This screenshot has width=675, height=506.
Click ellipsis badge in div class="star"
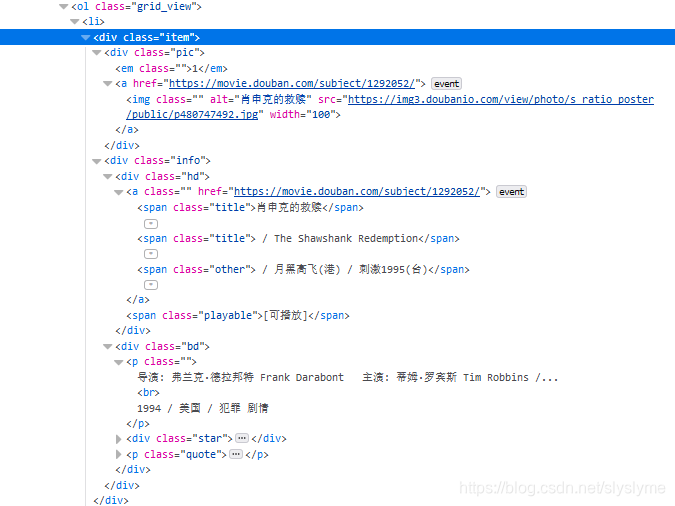click(242, 438)
